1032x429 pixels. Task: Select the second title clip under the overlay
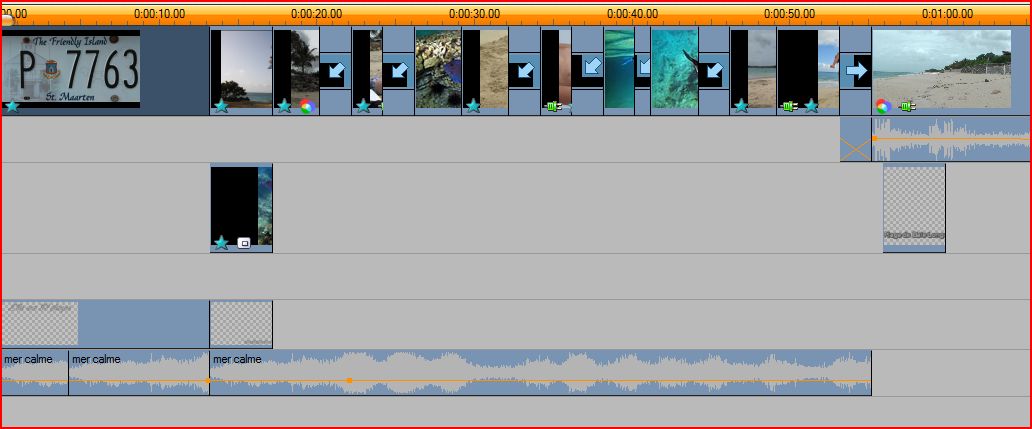click(x=241, y=324)
